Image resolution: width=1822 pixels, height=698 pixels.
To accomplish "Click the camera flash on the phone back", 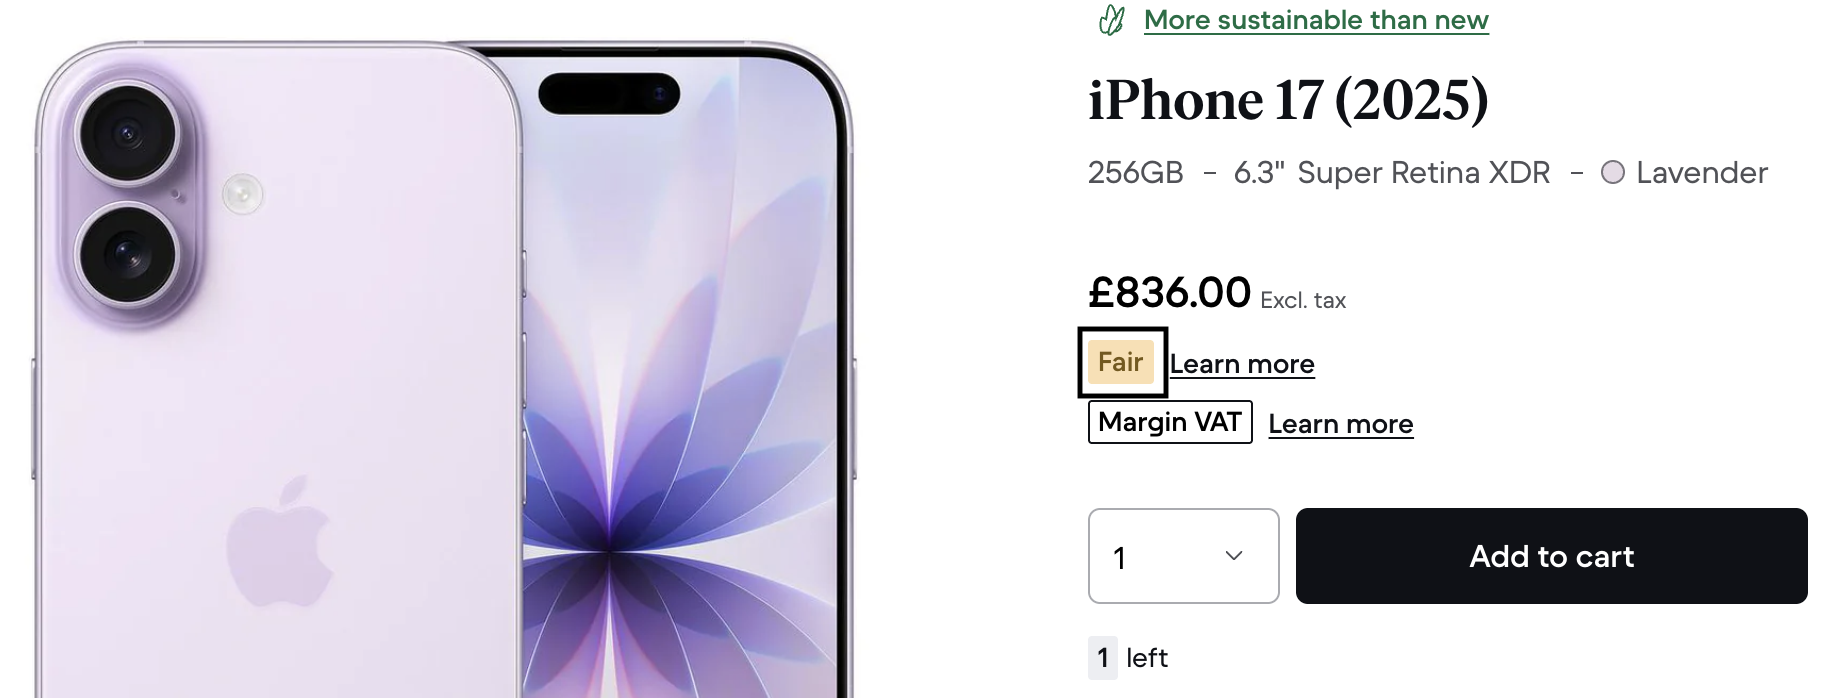I will point(242,193).
